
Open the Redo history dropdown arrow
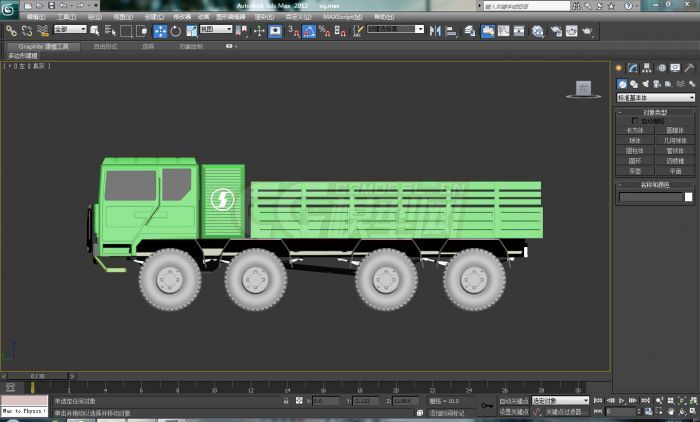(x=88, y=6)
